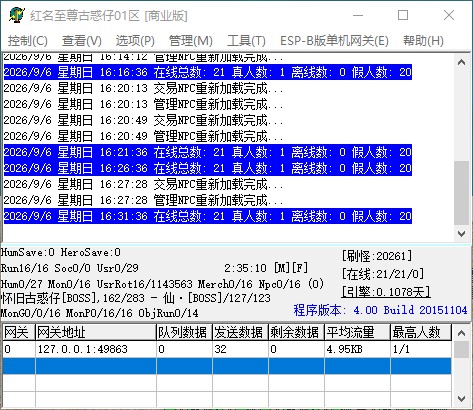Select the 16:27:28 交易NPC重新加载完成 log line

tap(143, 184)
